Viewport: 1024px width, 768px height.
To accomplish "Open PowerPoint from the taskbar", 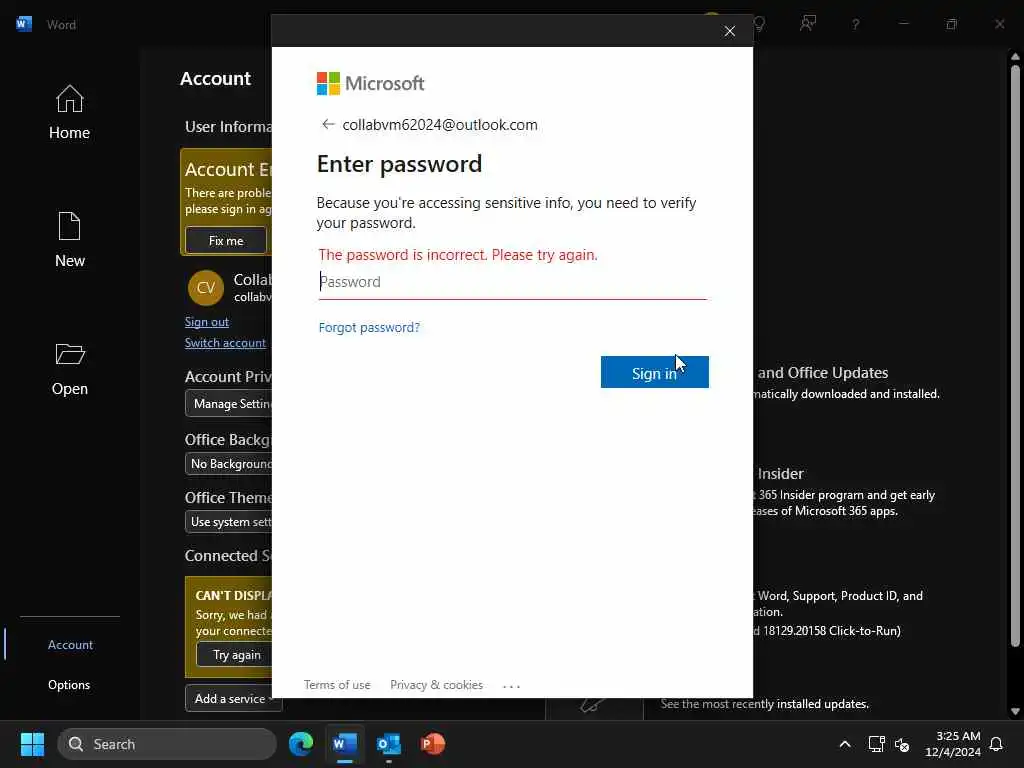I will click(x=432, y=744).
